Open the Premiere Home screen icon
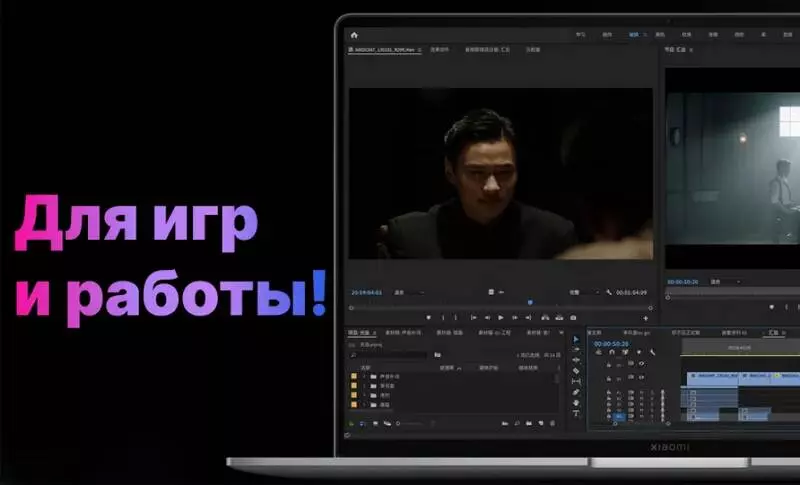This screenshot has height=485, width=800. [x=354, y=35]
